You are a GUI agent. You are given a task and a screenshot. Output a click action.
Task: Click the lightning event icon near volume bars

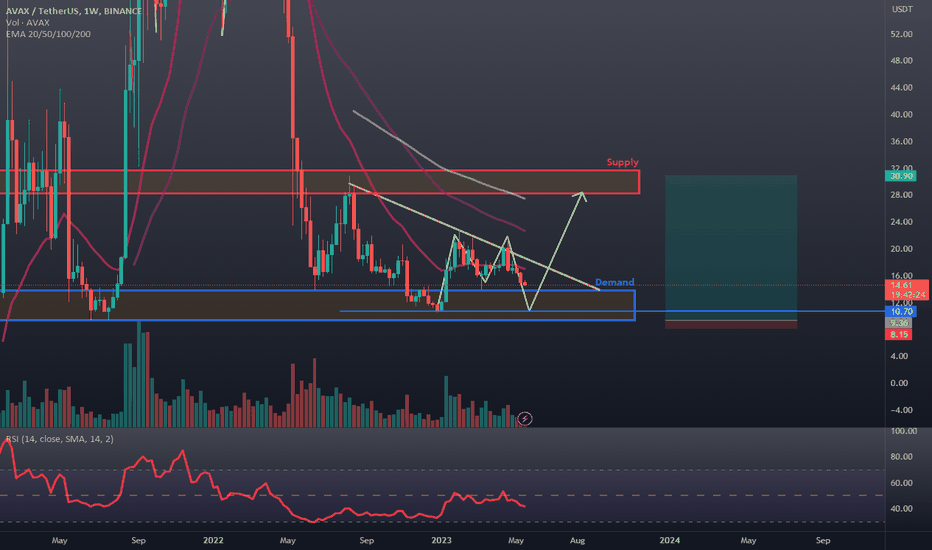click(525, 419)
